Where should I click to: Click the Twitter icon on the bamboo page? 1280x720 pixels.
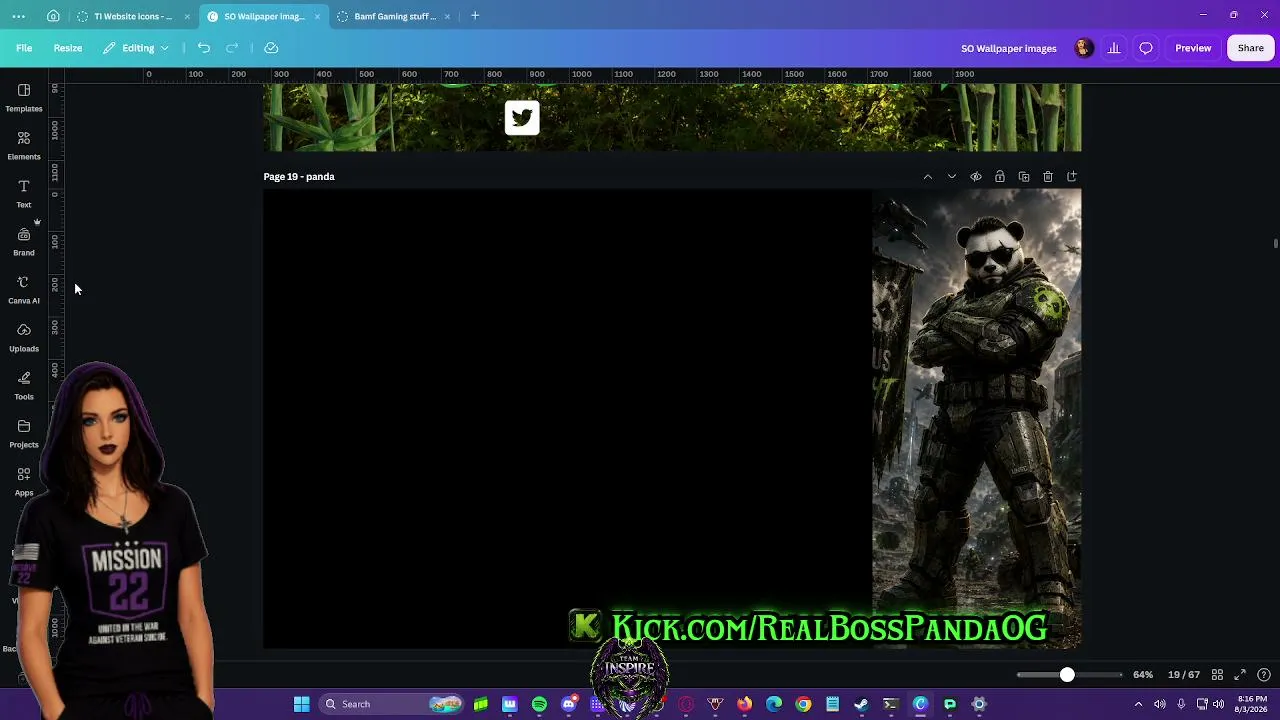(x=522, y=118)
